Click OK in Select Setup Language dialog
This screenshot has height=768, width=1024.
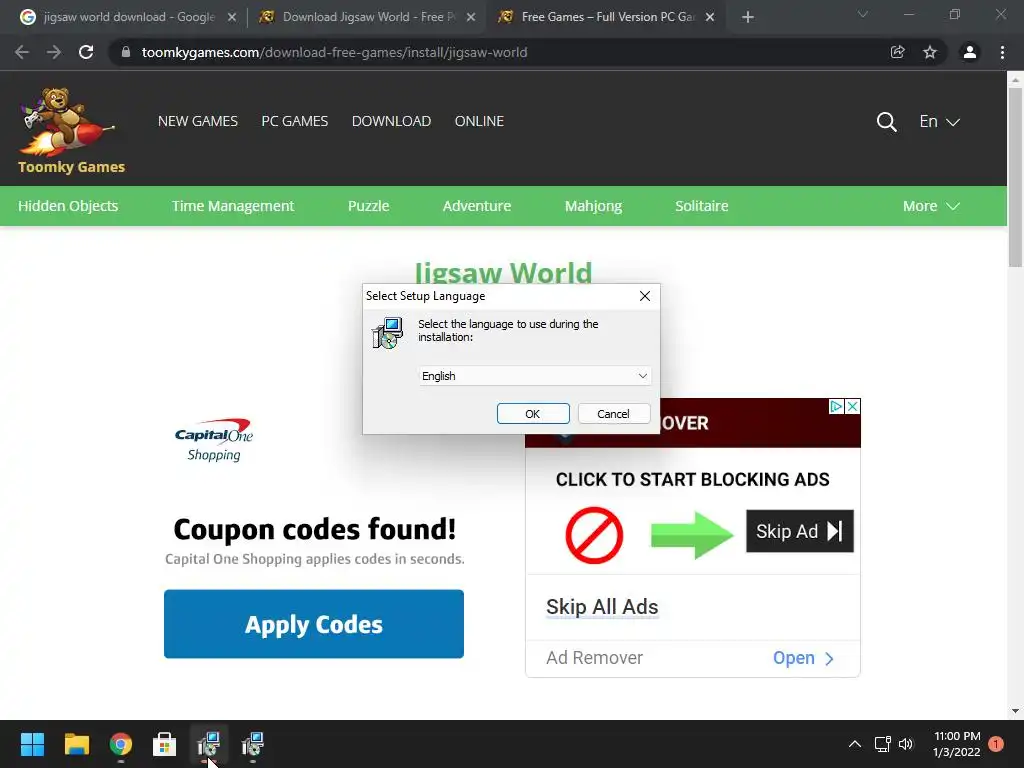[533, 413]
